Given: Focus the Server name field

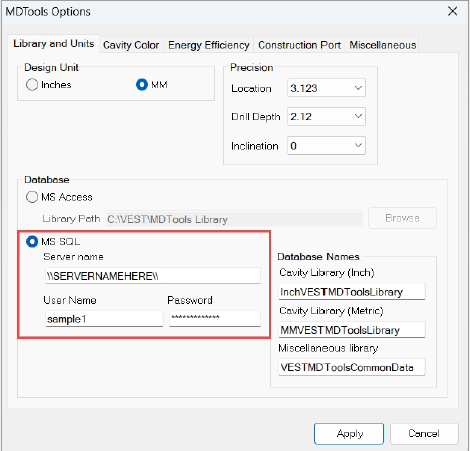Looking at the screenshot, I should click(153, 276).
